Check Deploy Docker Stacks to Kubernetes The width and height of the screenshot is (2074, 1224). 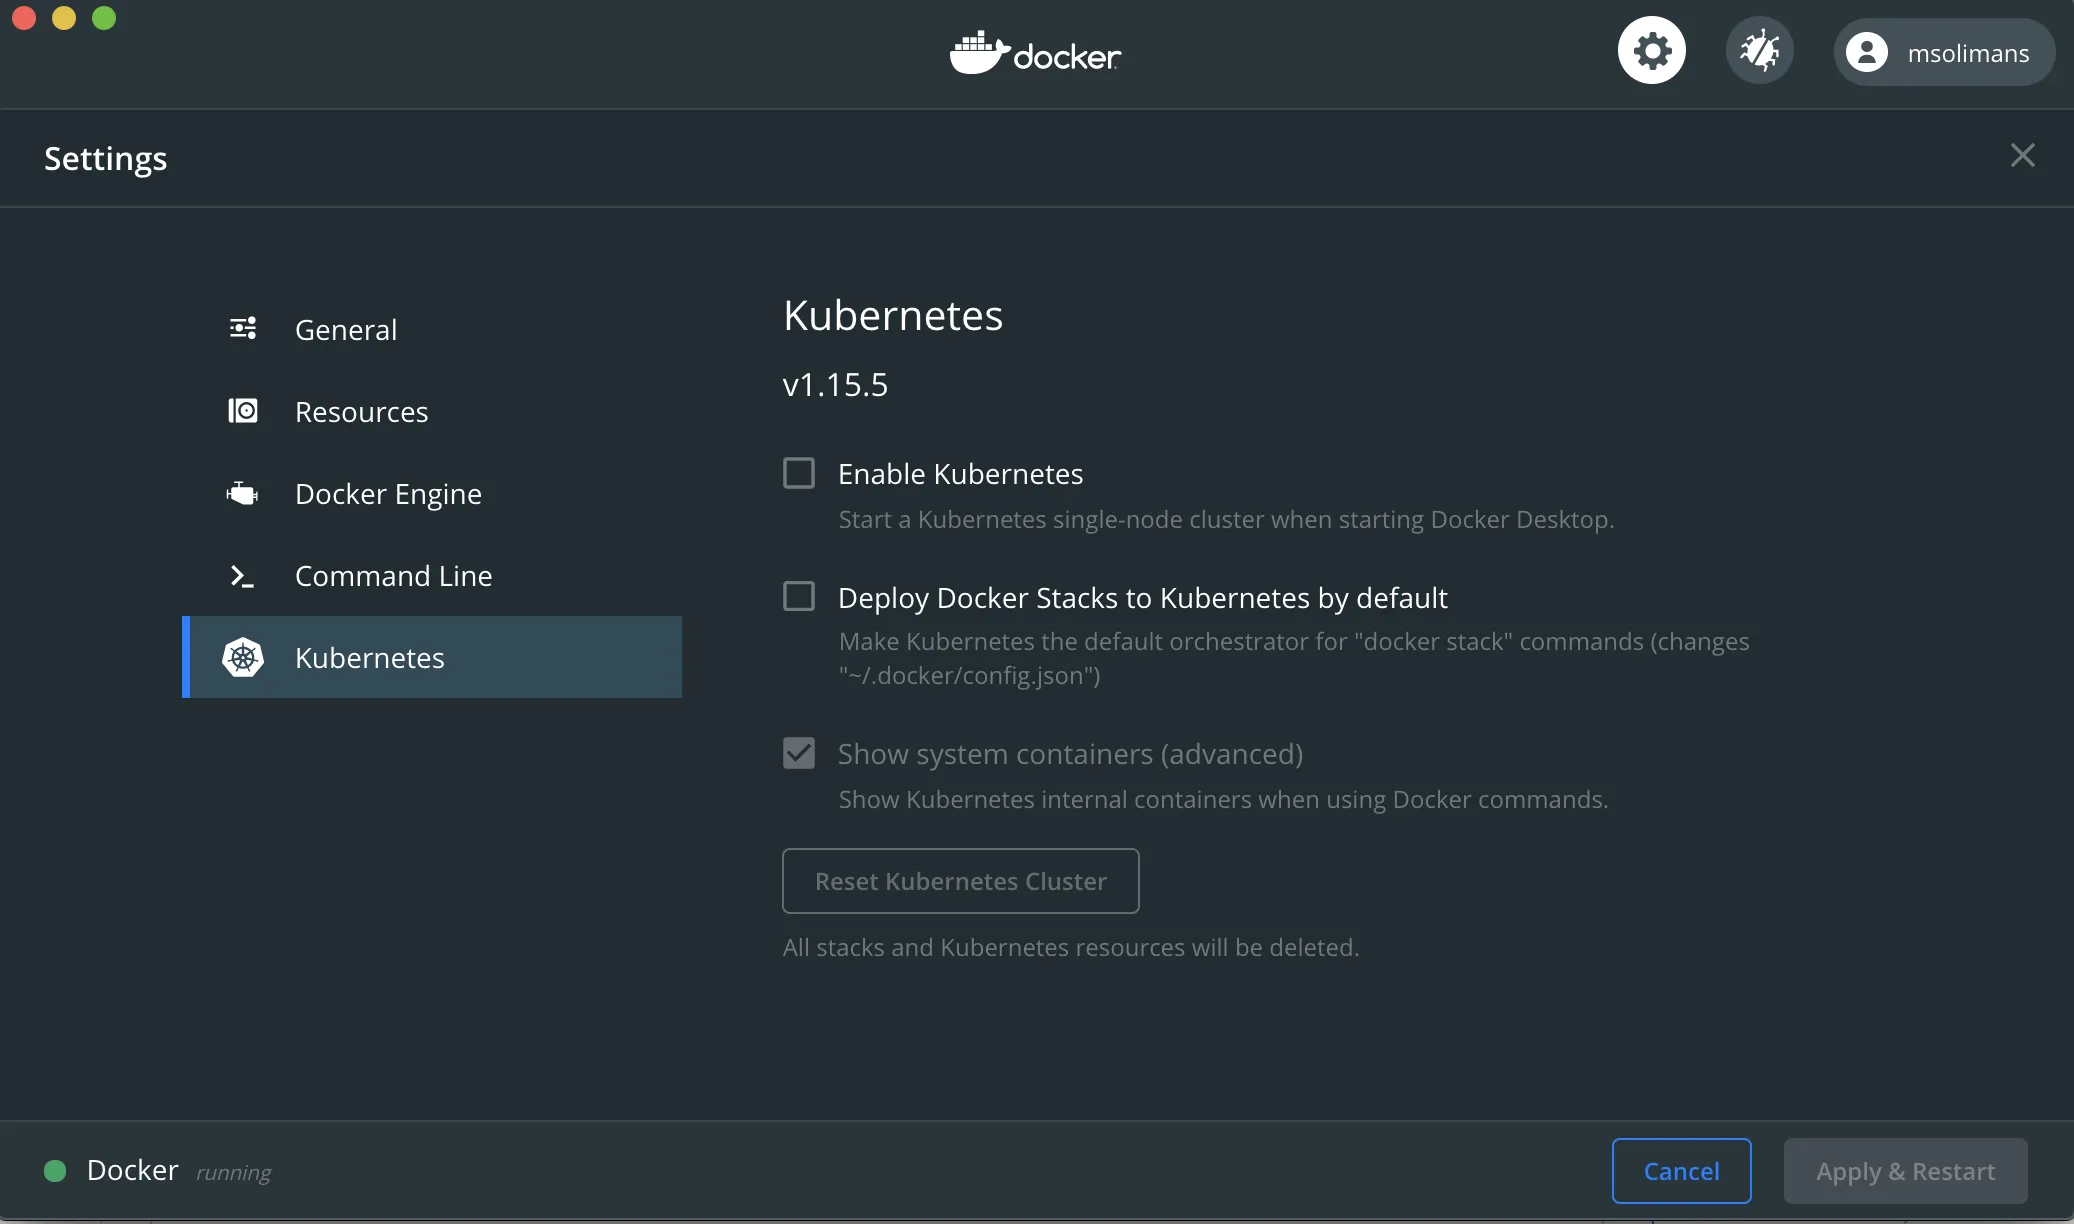[799, 597]
